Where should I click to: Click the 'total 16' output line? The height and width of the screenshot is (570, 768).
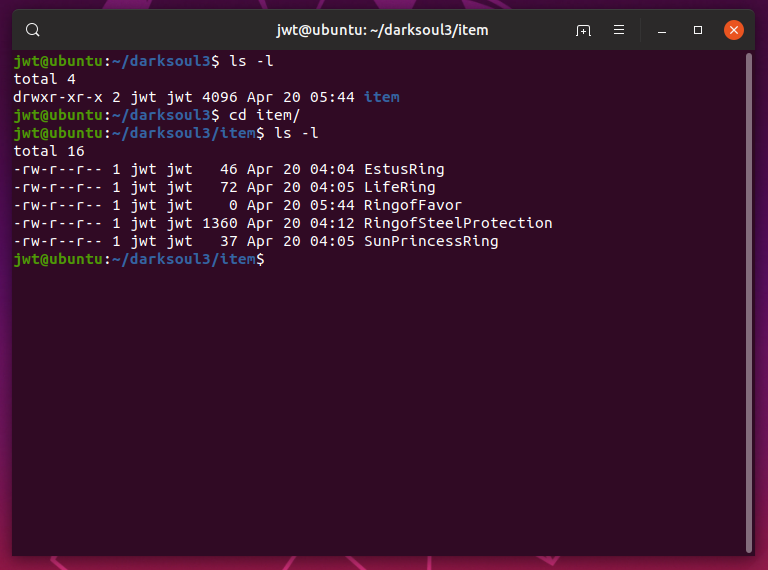[49, 151]
